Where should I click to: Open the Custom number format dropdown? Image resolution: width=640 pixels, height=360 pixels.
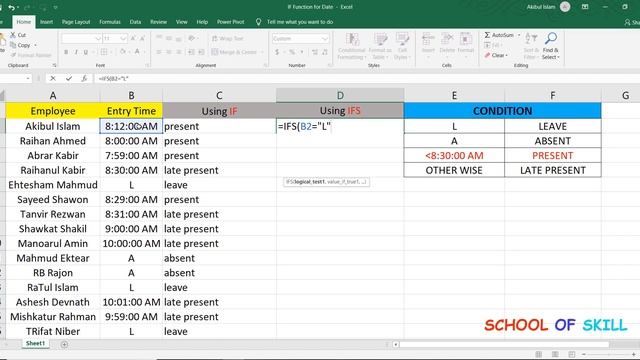click(325, 38)
